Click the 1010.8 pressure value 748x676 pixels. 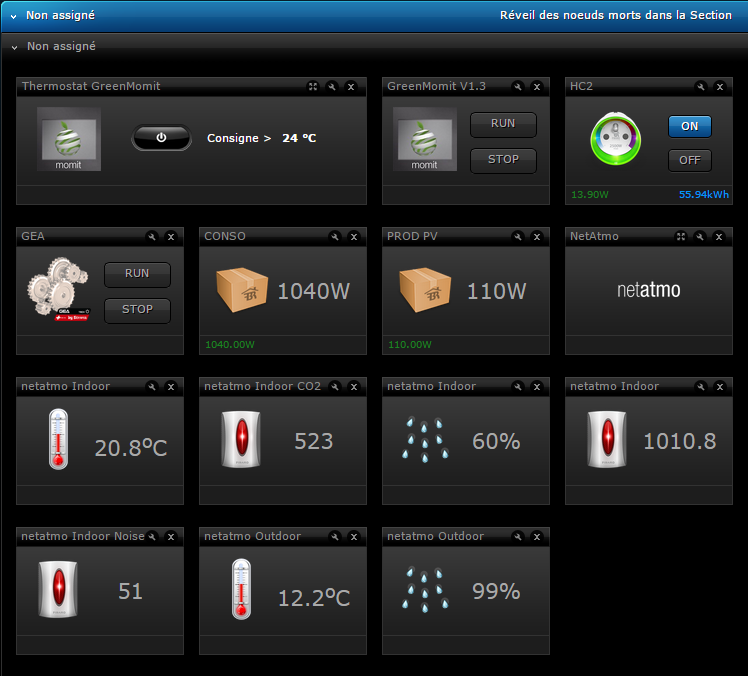[x=680, y=441]
